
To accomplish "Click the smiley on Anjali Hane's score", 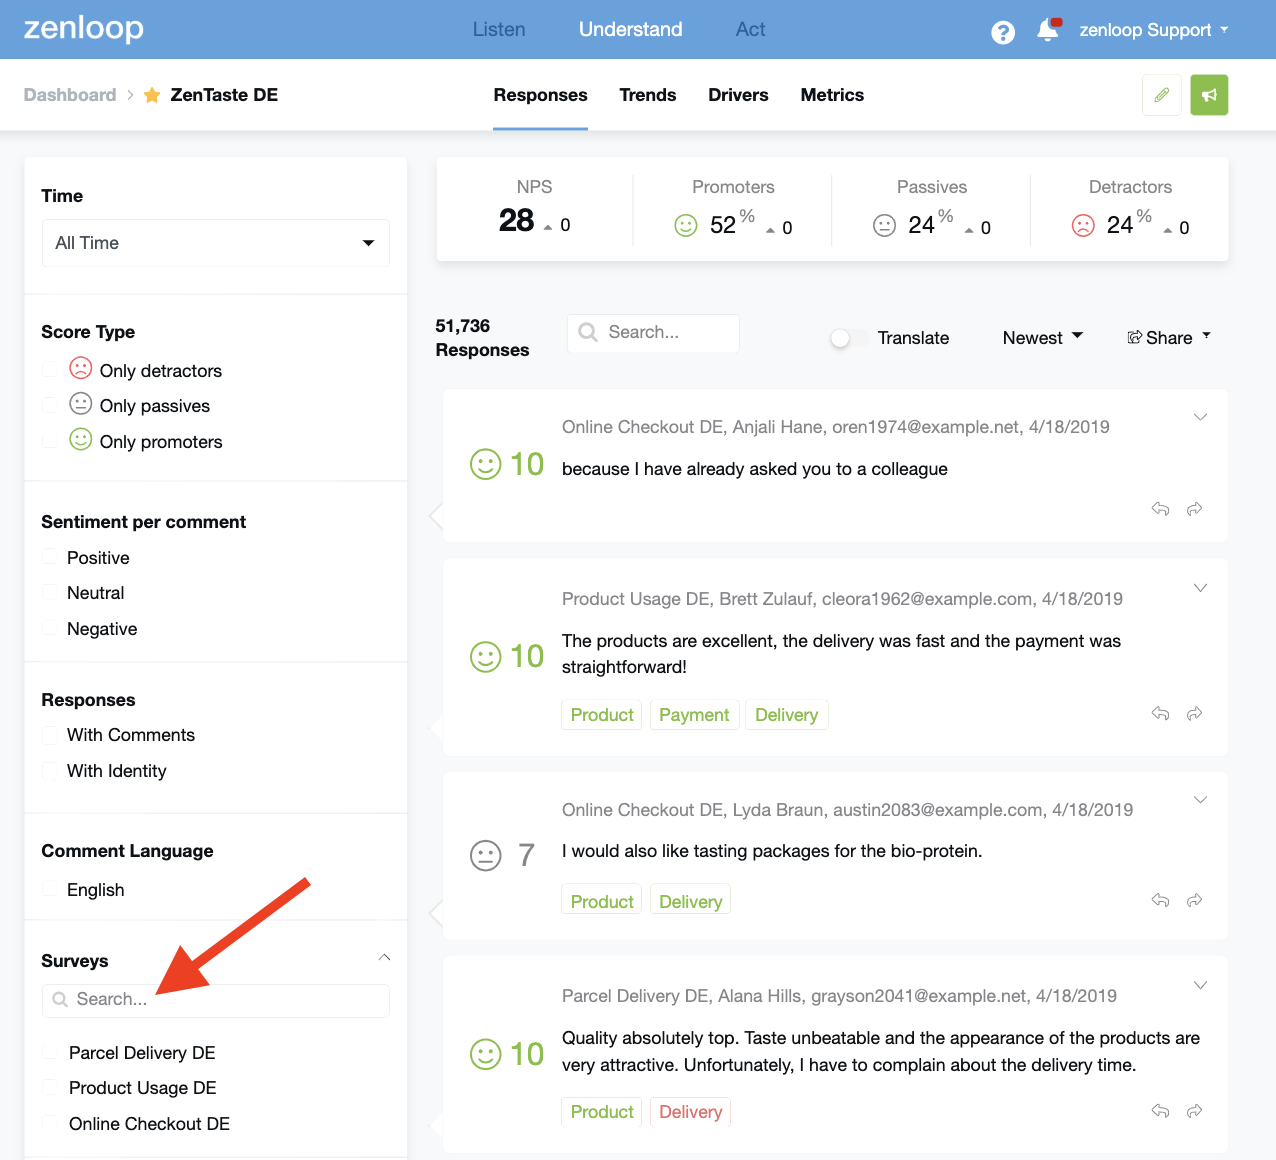I will point(486,464).
